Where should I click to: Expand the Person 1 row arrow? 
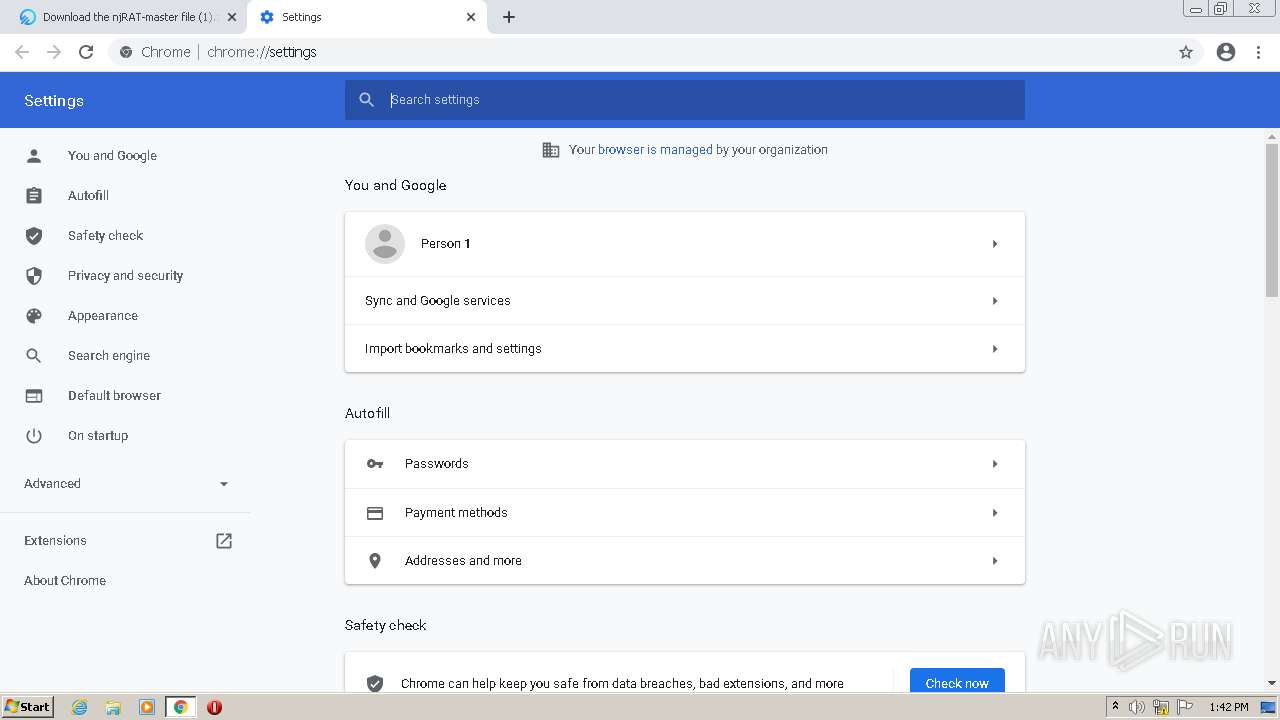tap(995, 244)
